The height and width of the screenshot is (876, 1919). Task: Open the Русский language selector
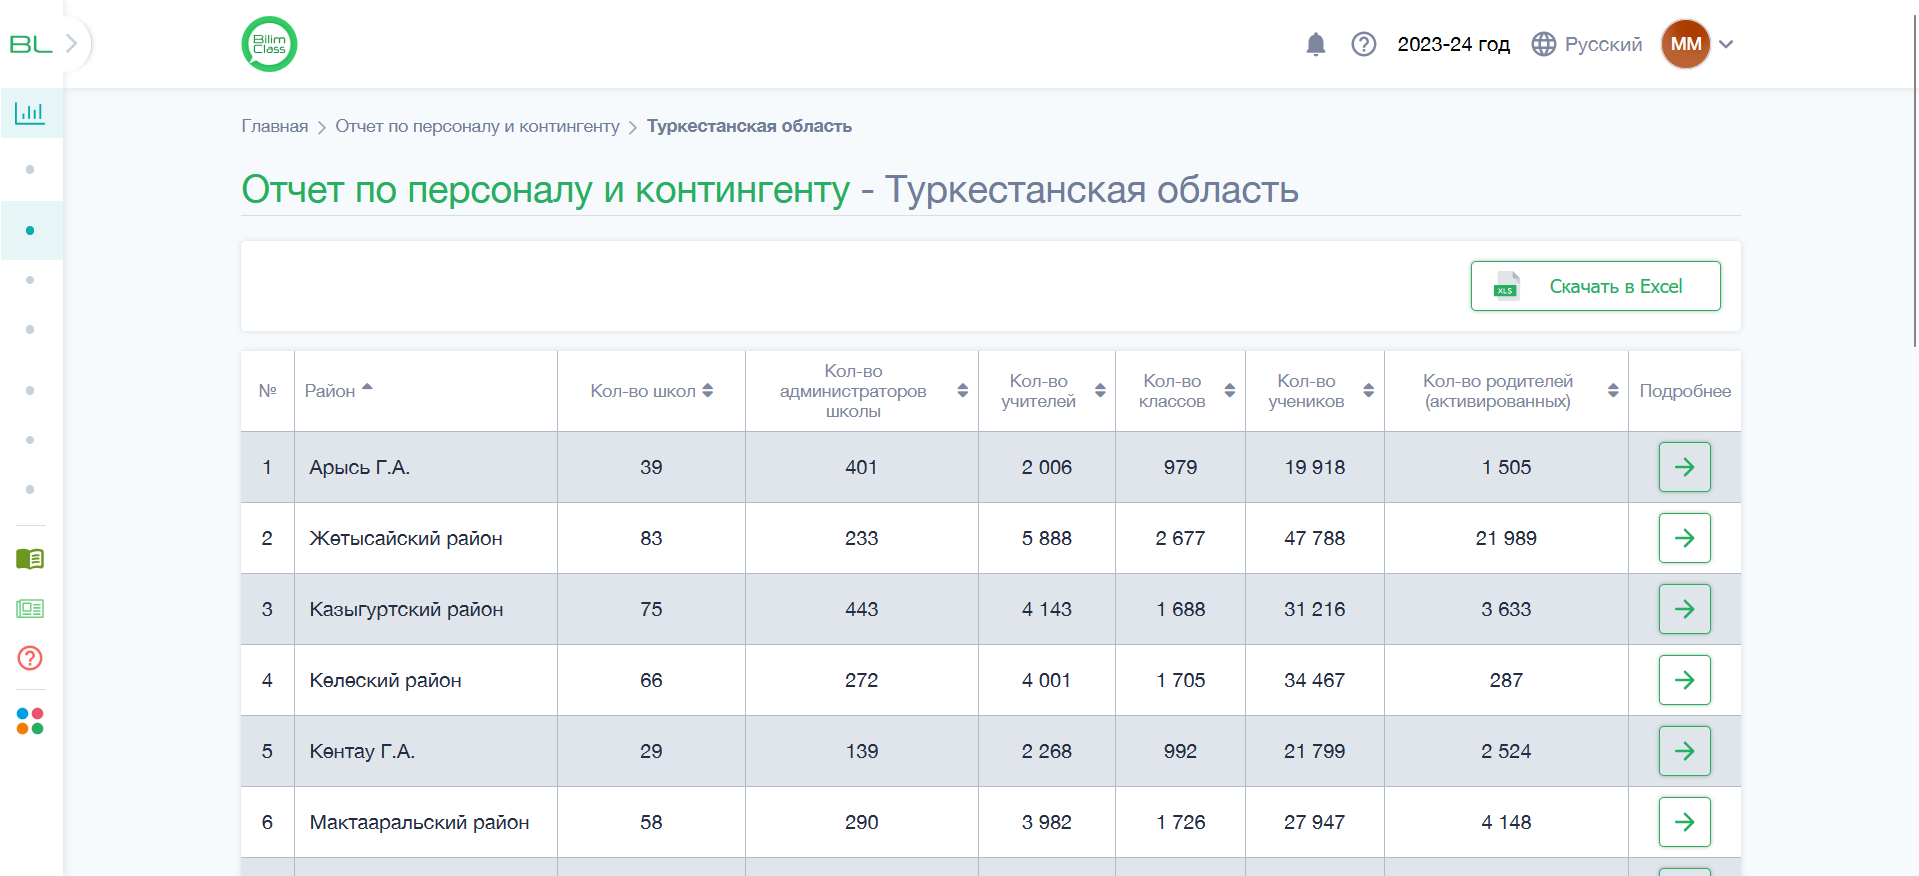(1587, 44)
